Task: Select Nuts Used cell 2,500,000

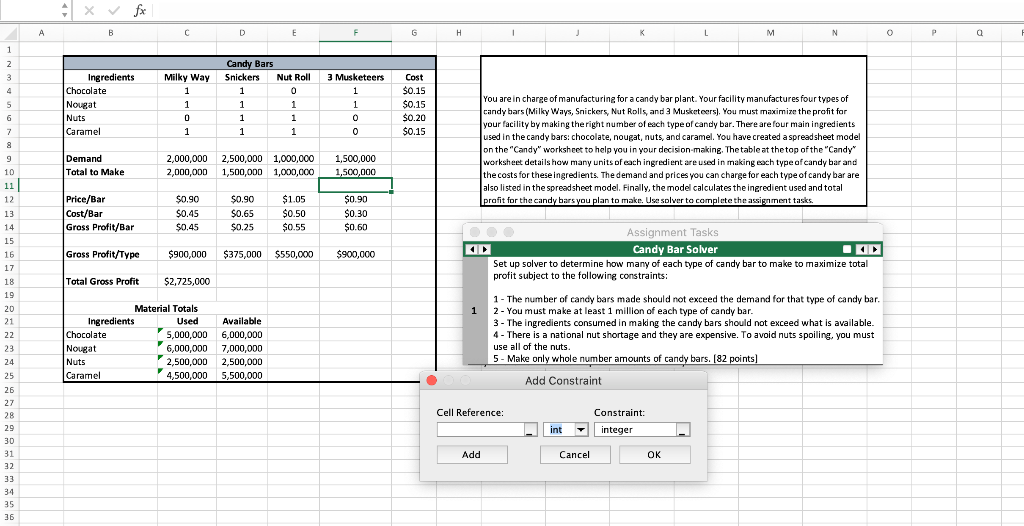Action: coord(187,361)
